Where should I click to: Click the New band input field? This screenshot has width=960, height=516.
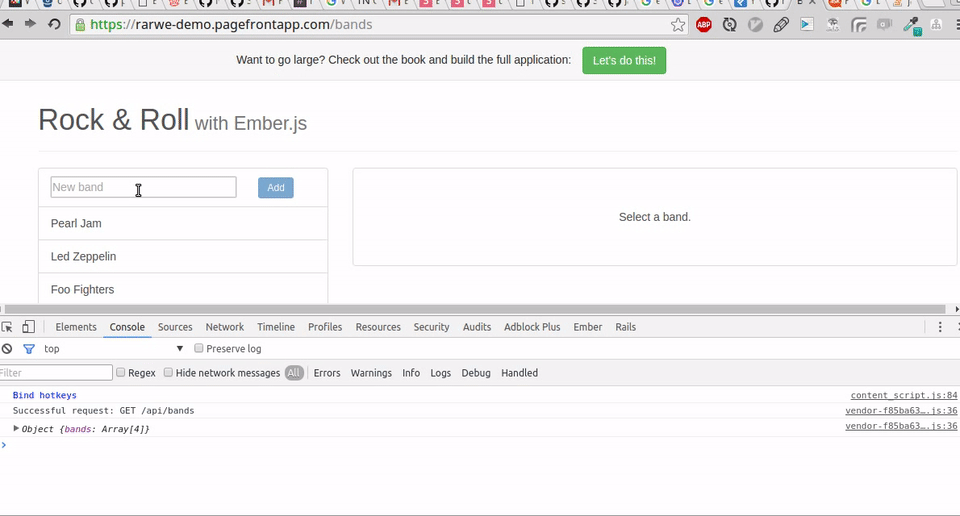[x=143, y=187]
